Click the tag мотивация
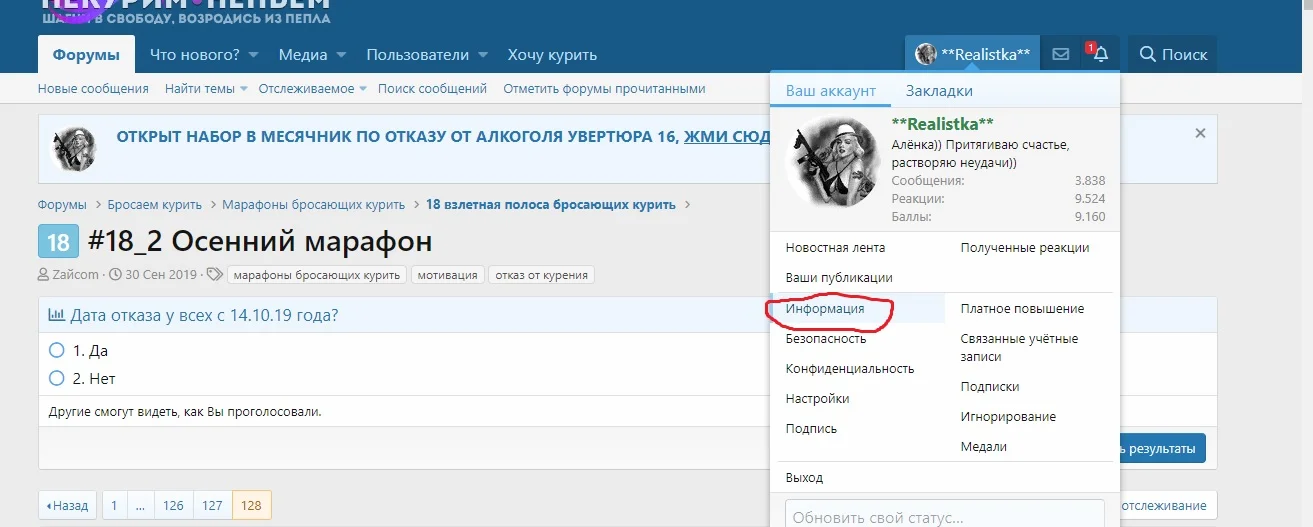The image size is (1313, 527). [448, 274]
